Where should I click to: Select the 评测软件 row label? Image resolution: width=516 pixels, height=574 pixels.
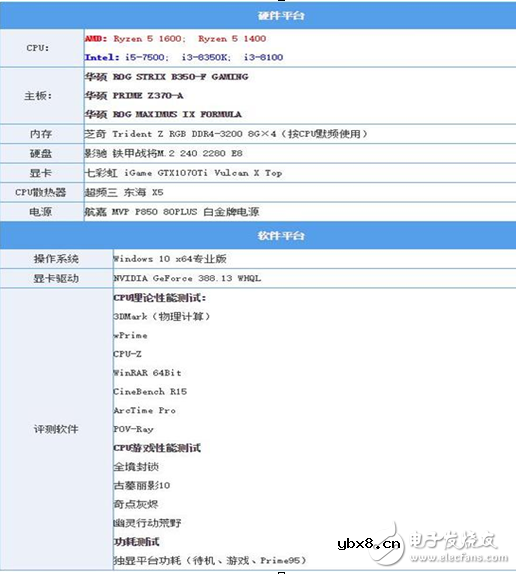point(56,429)
